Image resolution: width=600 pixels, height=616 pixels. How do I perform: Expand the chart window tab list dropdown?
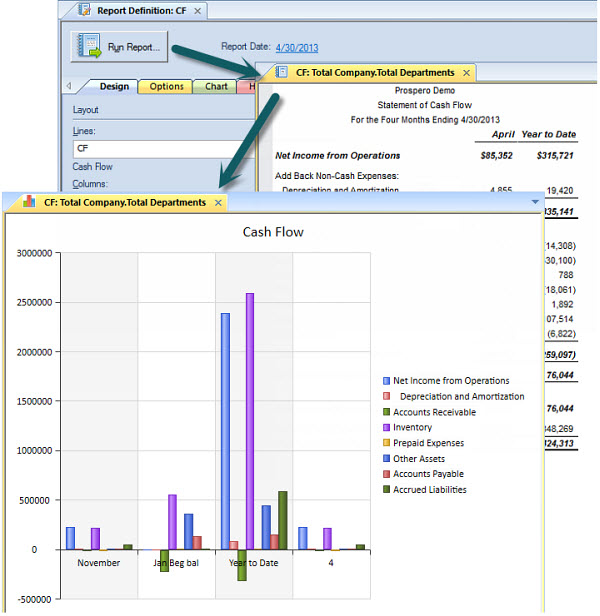[x=536, y=203]
